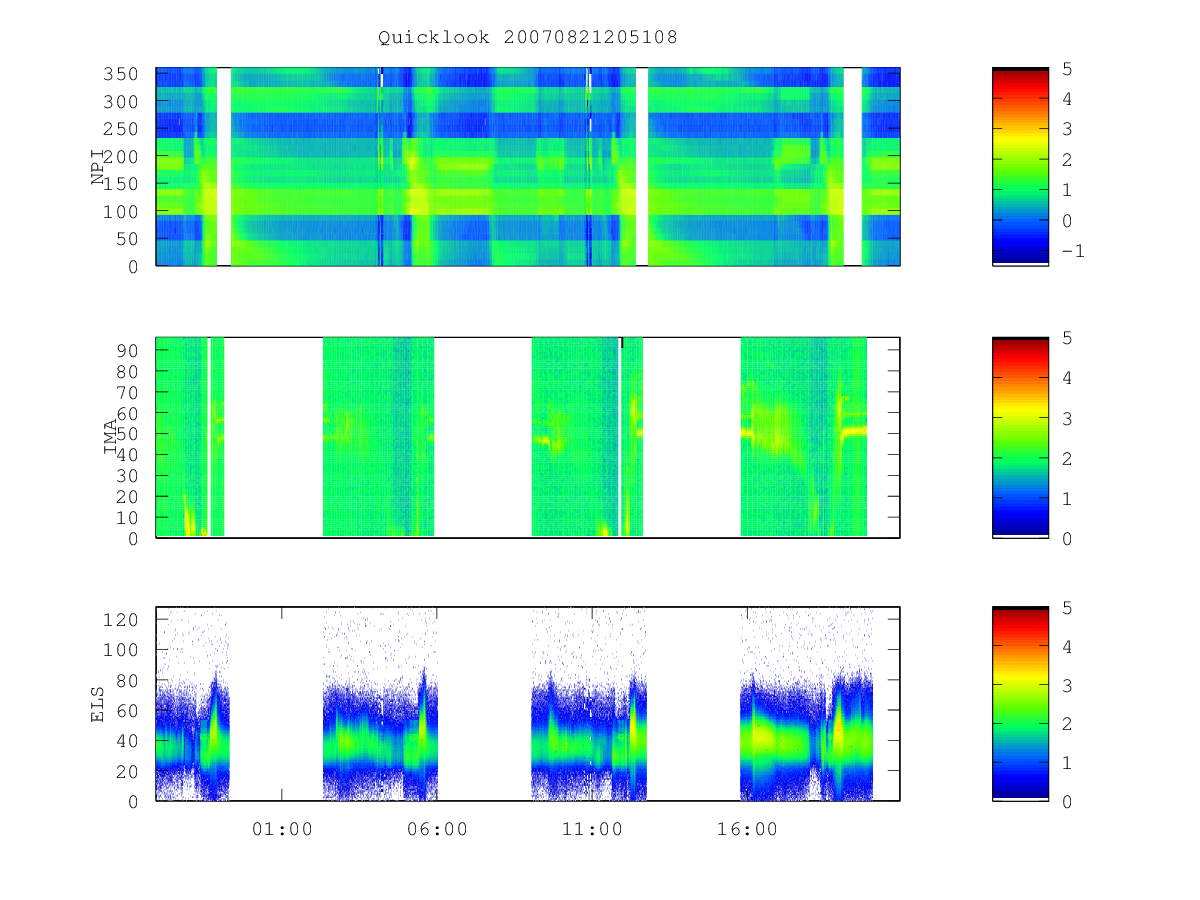Click the -1 label on NPI colorbar
The image size is (1200, 900).
pyautogui.click(x=1072, y=251)
